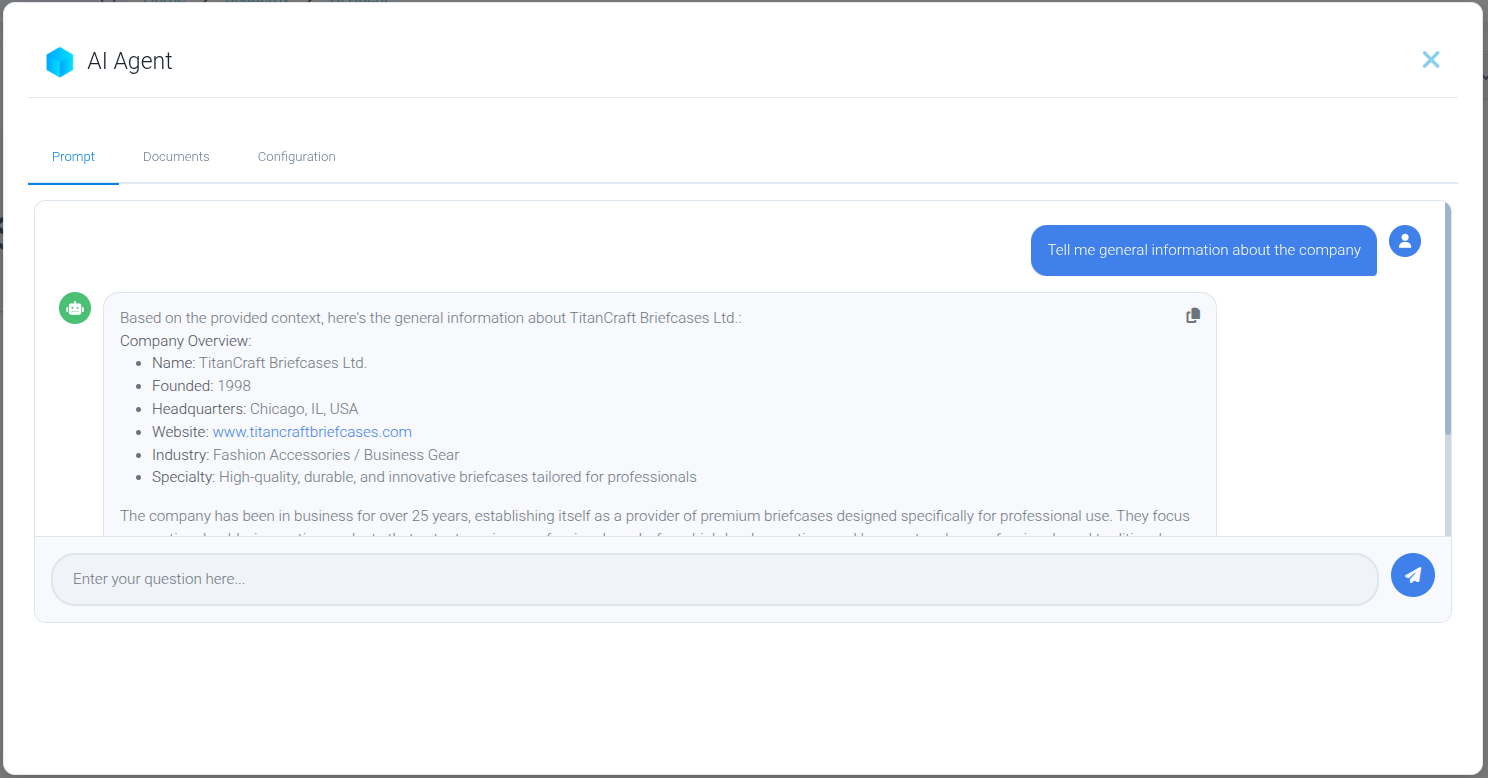Close the AI Agent dialog
1488x778 pixels.
tap(1431, 60)
